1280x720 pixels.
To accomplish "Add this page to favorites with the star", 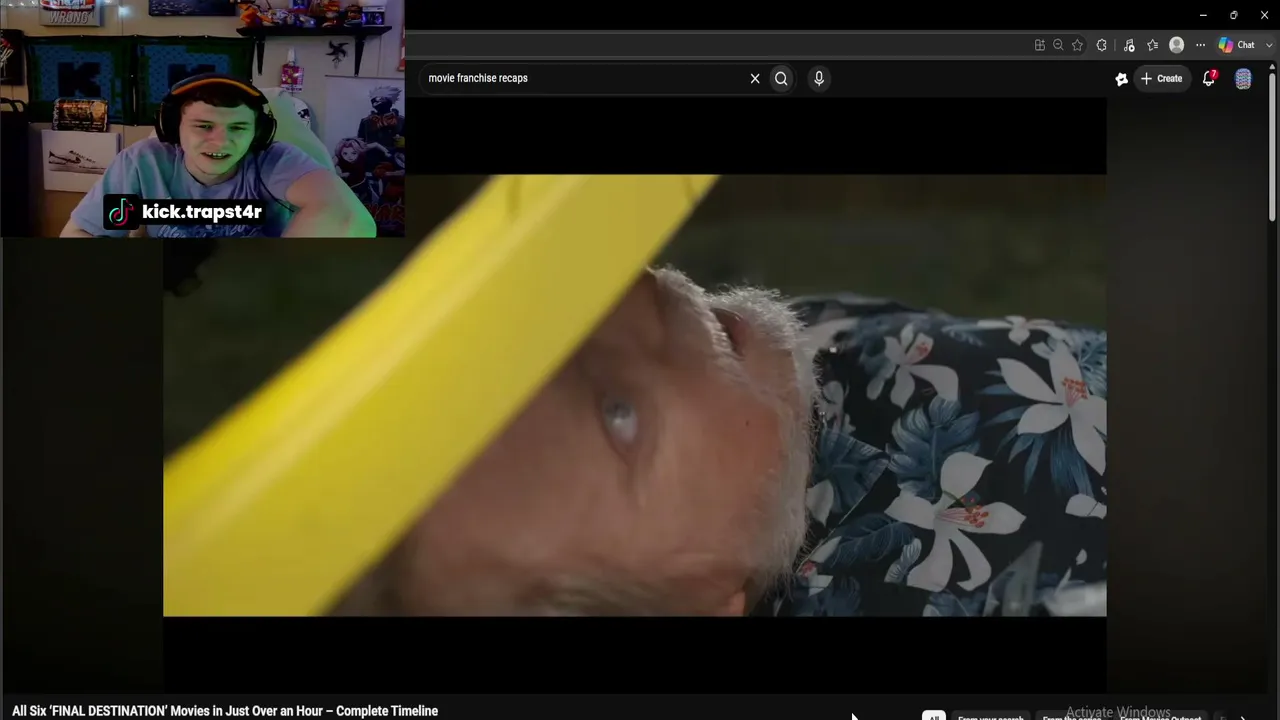I will click(1077, 45).
